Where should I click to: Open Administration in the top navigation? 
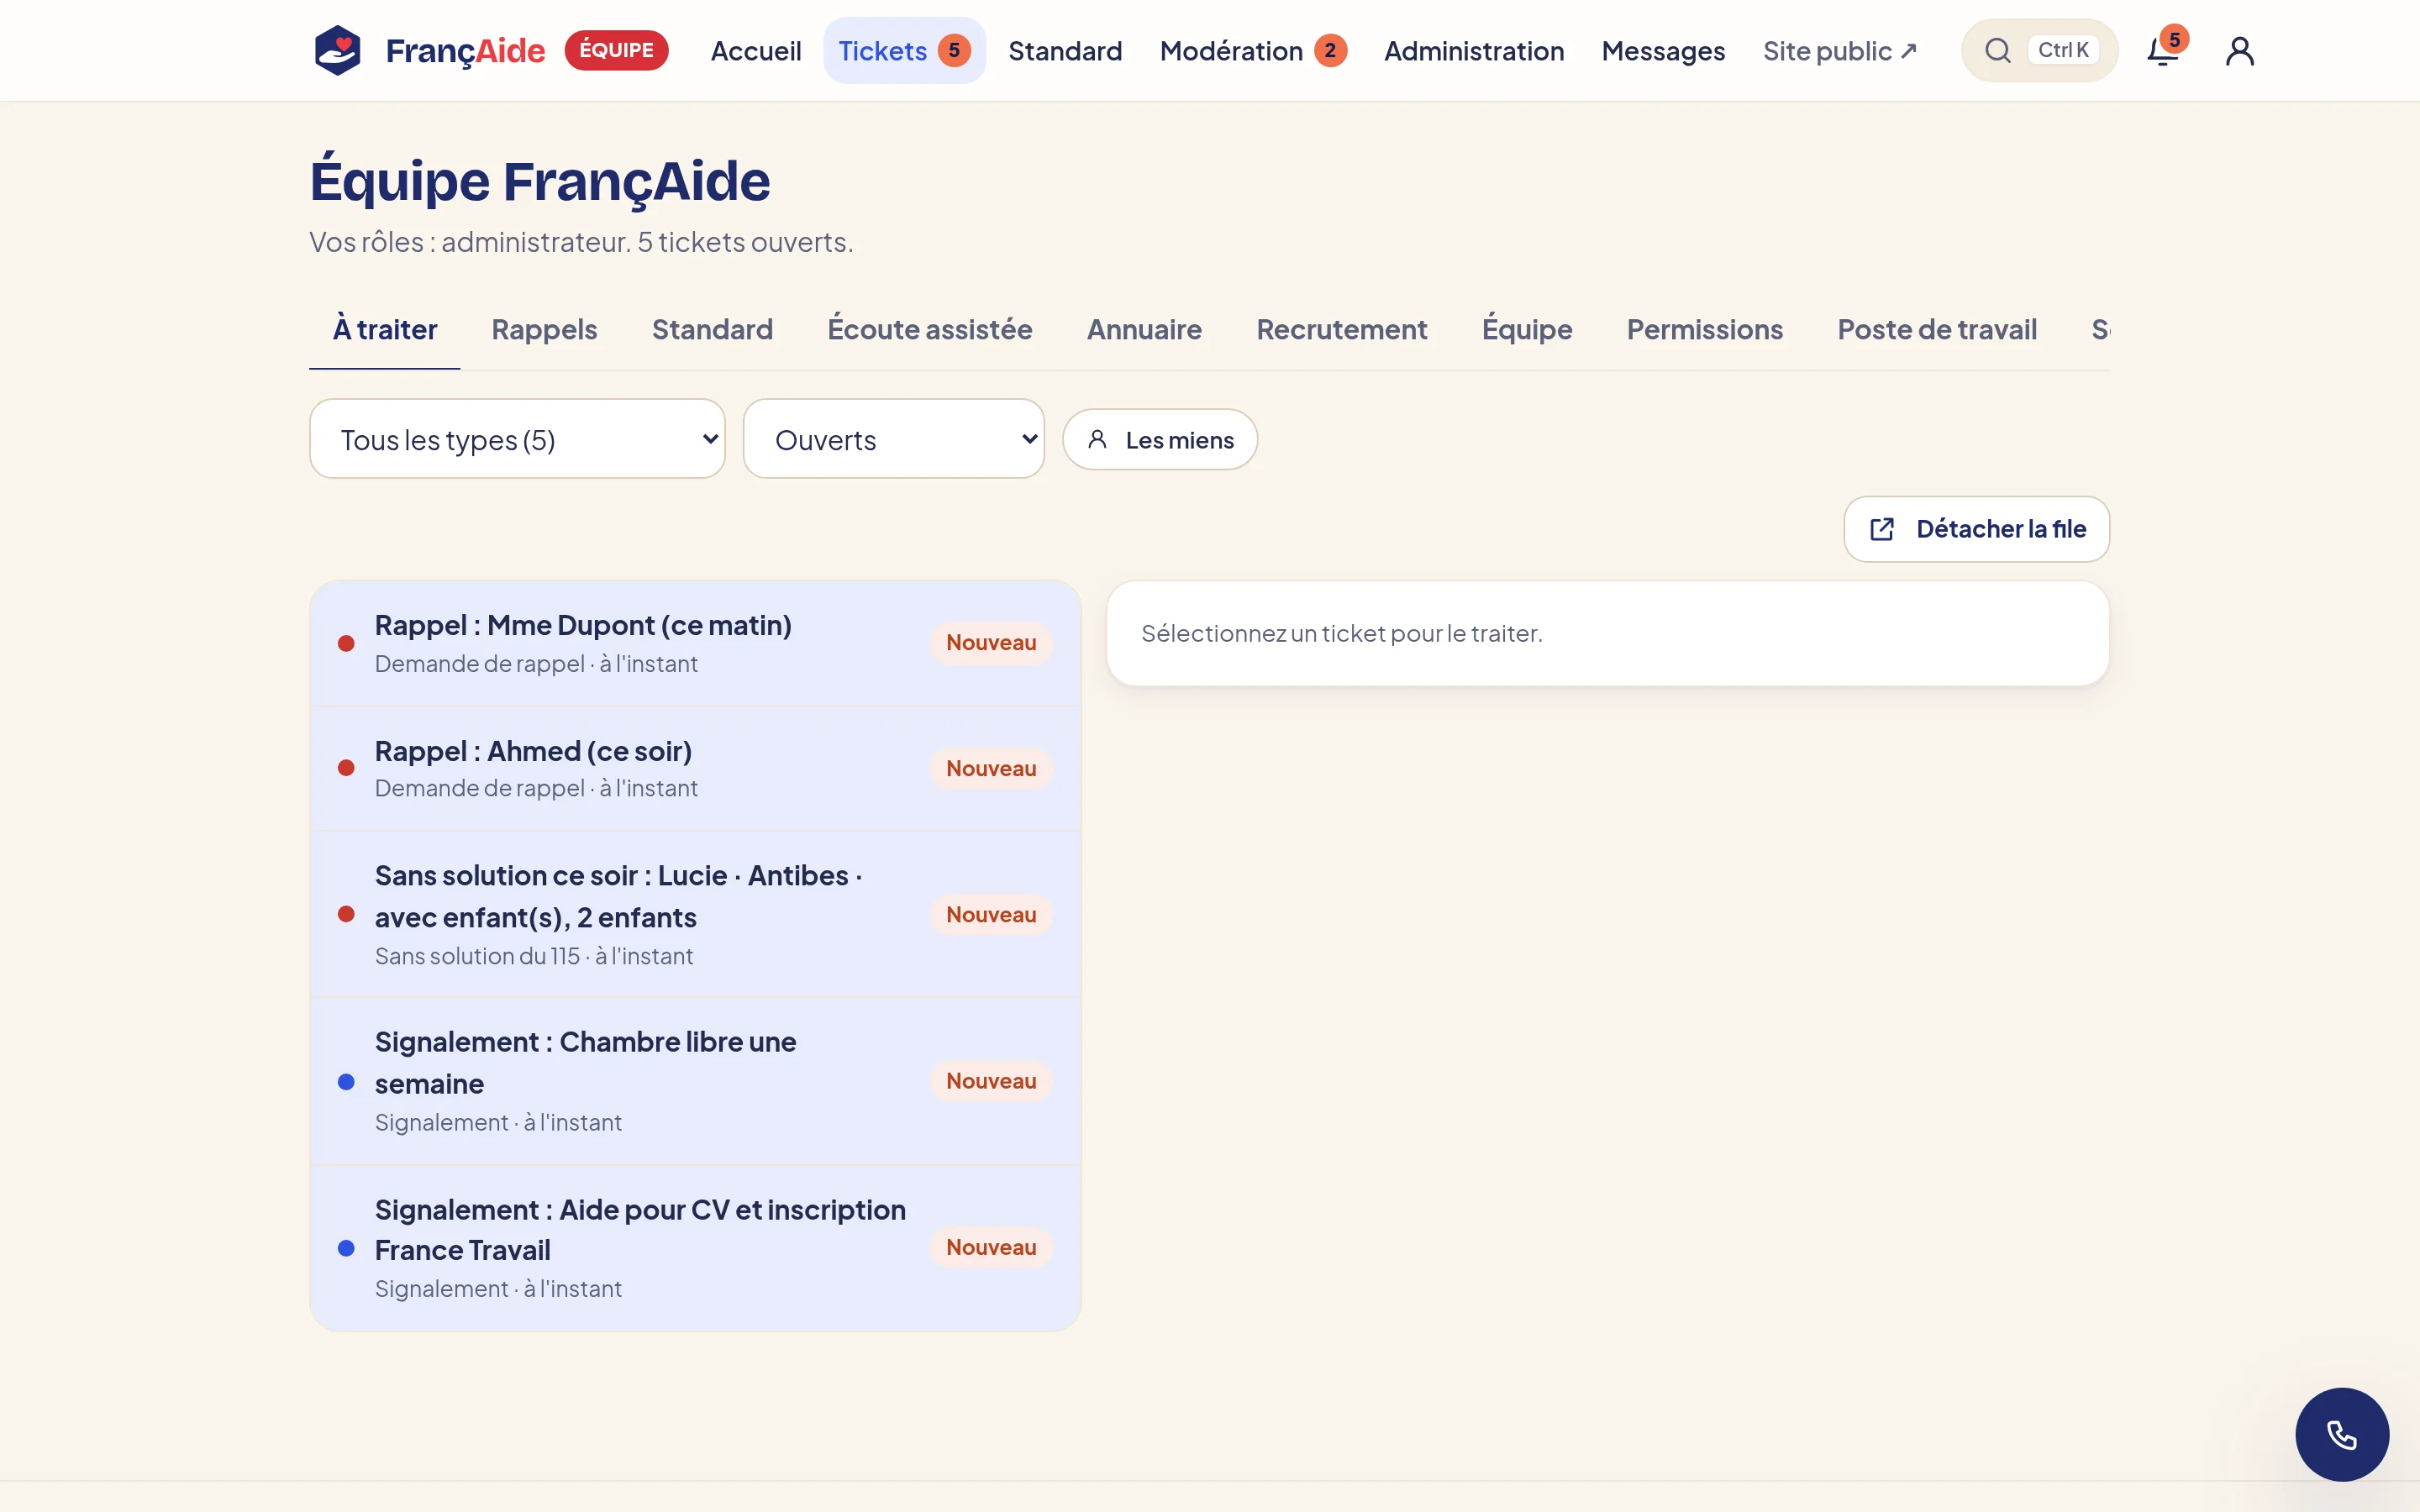pos(1474,50)
